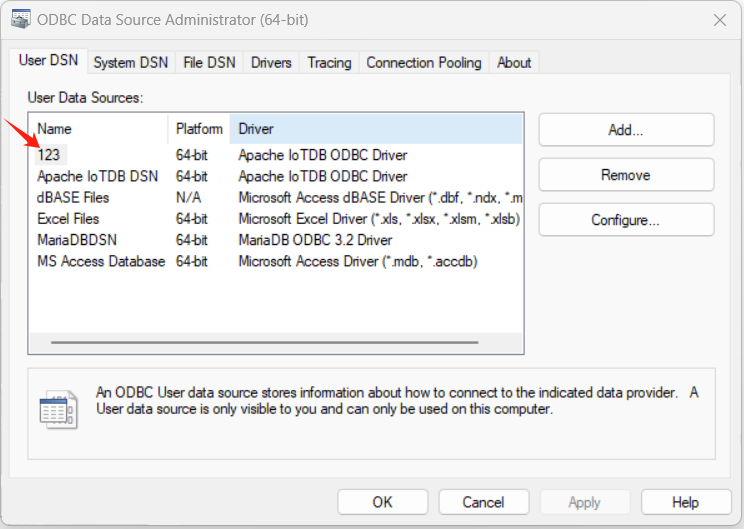
Task: Click the Cancel button
Action: click(x=483, y=502)
